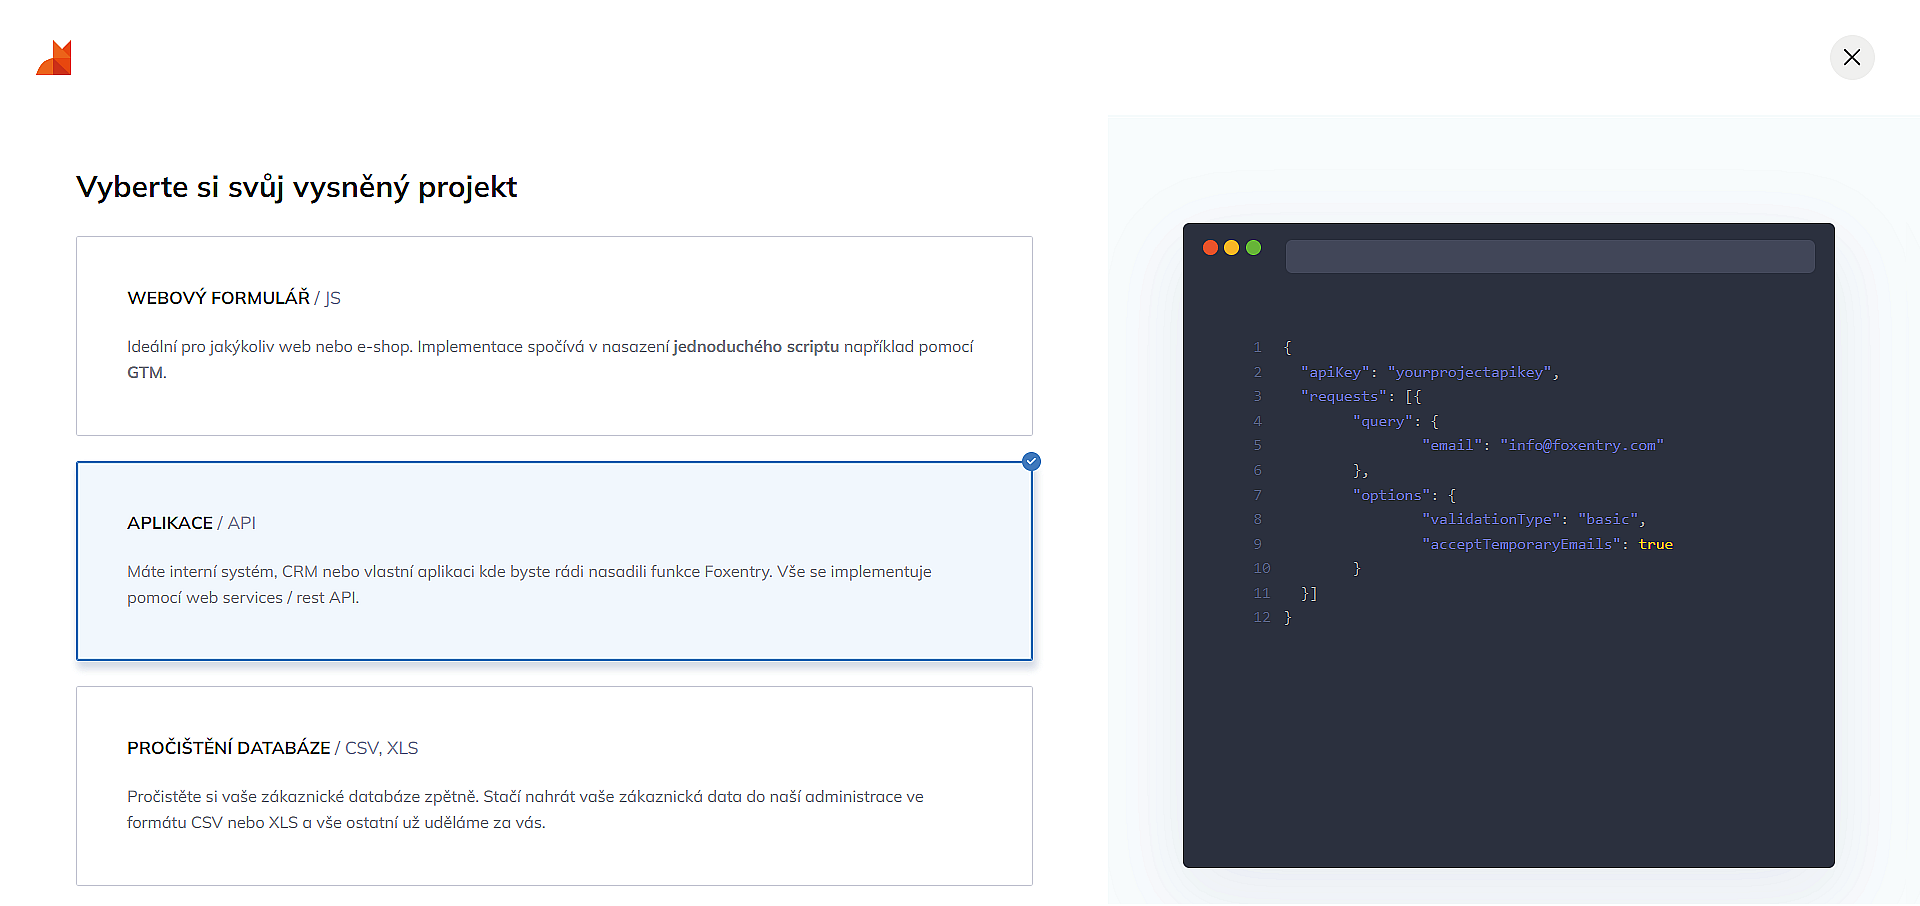Image resolution: width=1920 pixels, height=906 pixels.
Task: Click the heading "Vyberte si svůj vysněný projekt"
Action: 296,187
